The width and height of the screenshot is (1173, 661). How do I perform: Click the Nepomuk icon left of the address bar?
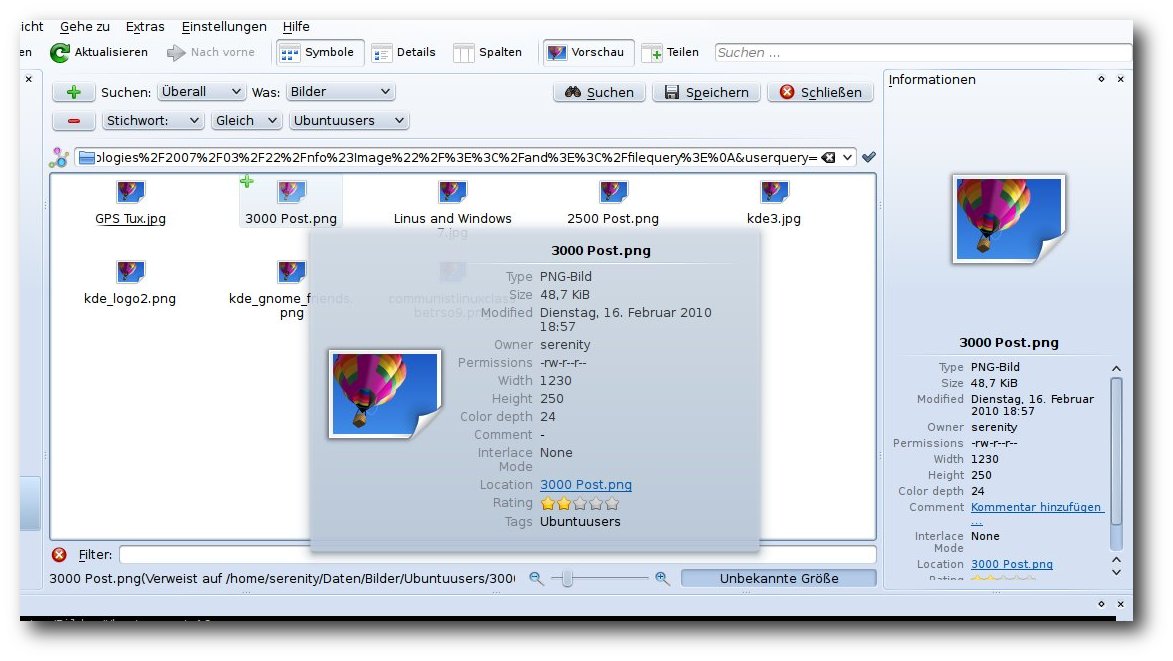(x=59, y=158)
